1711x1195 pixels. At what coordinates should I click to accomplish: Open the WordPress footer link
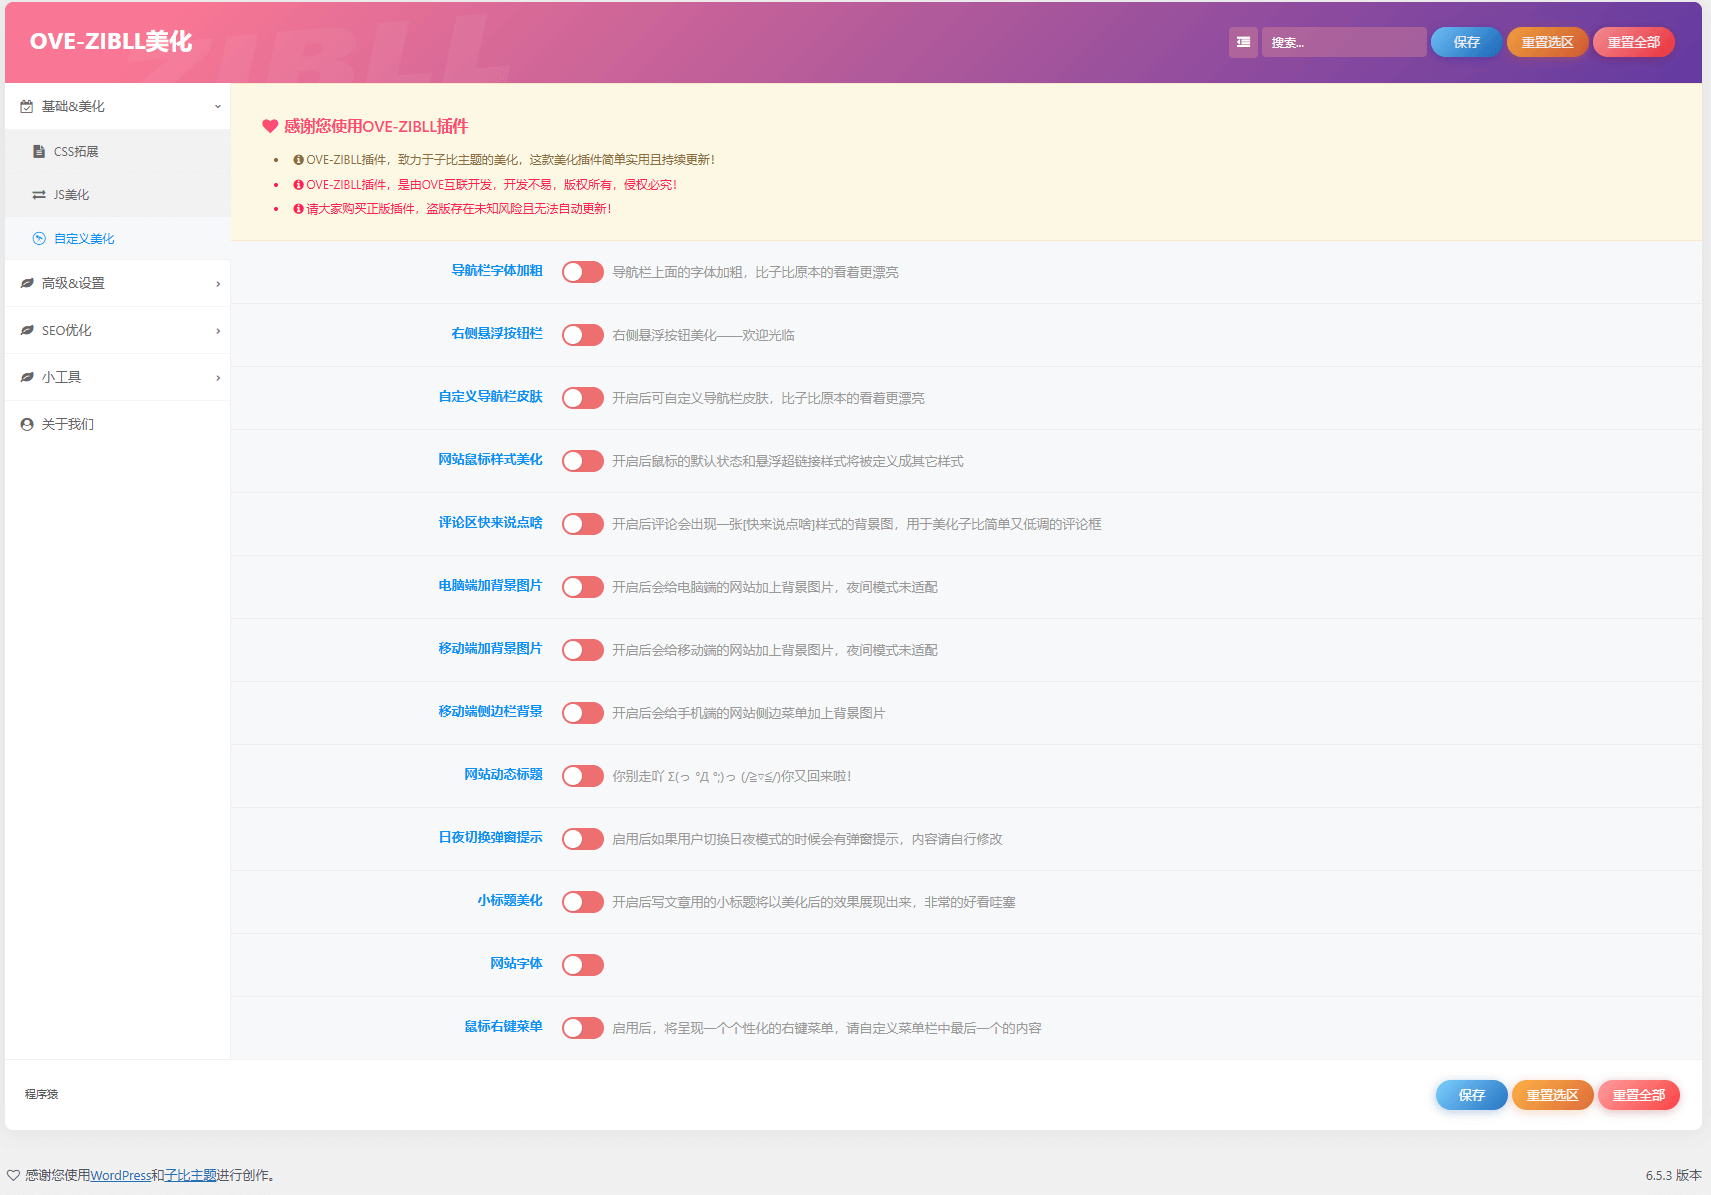120,1175
